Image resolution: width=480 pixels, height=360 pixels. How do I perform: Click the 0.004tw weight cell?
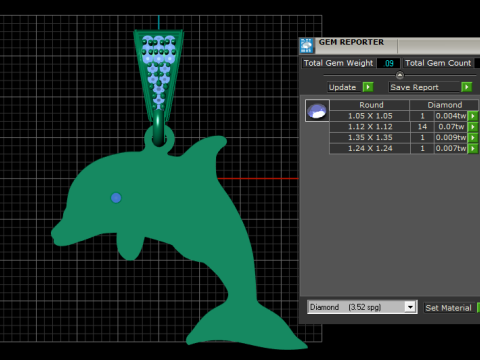tap(451, 116)
